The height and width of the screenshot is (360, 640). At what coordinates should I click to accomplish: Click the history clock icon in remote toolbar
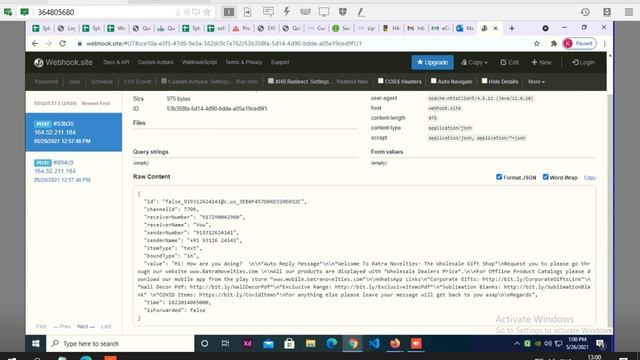[x=585, y=12]
